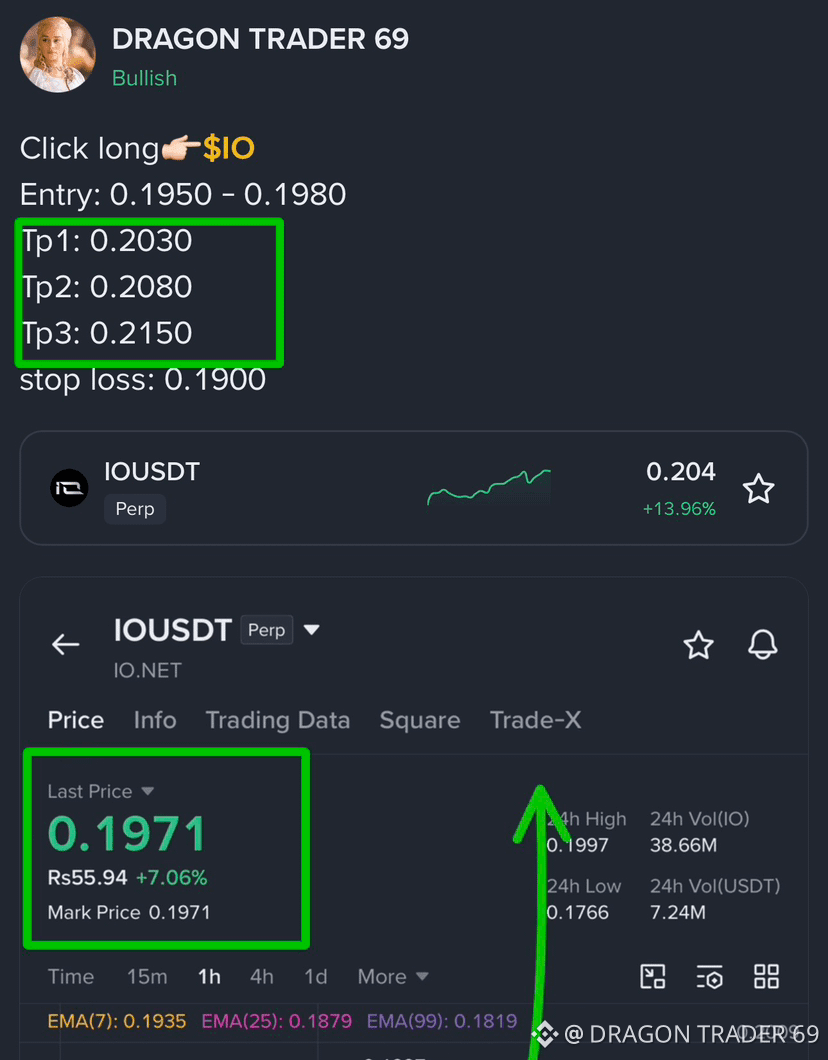Open the Square tab
Screen dimensions: 828x1060
click(x=420, y=721)
